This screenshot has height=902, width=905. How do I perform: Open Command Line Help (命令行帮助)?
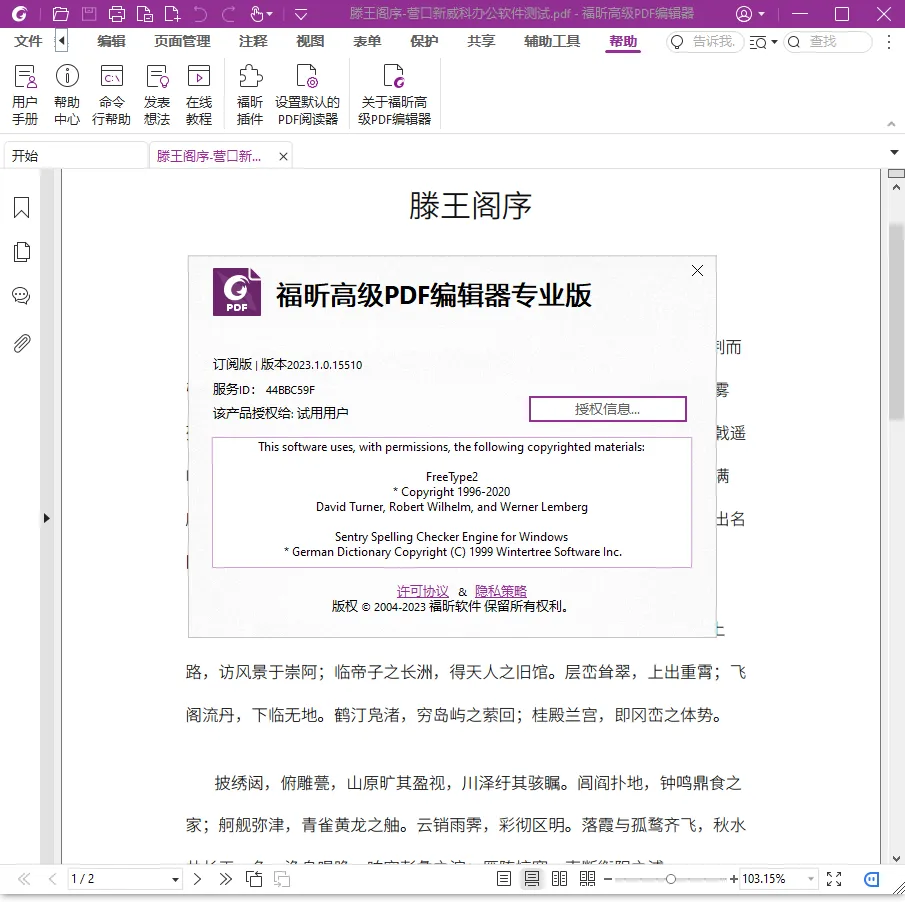point(111,95)
